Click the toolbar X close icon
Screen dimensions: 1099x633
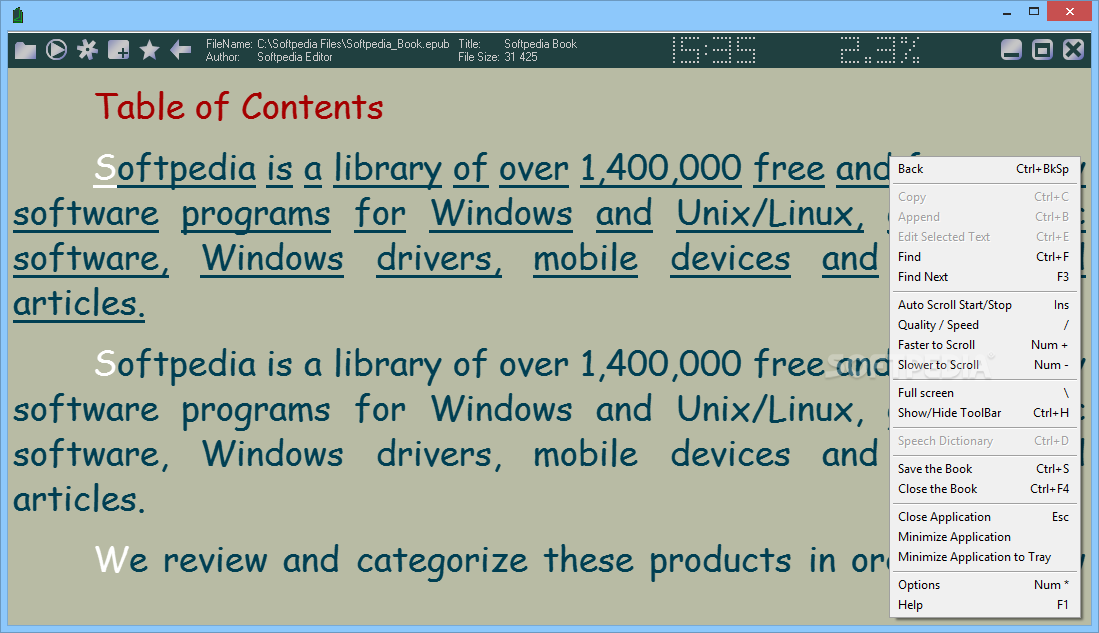point(1073,50)
